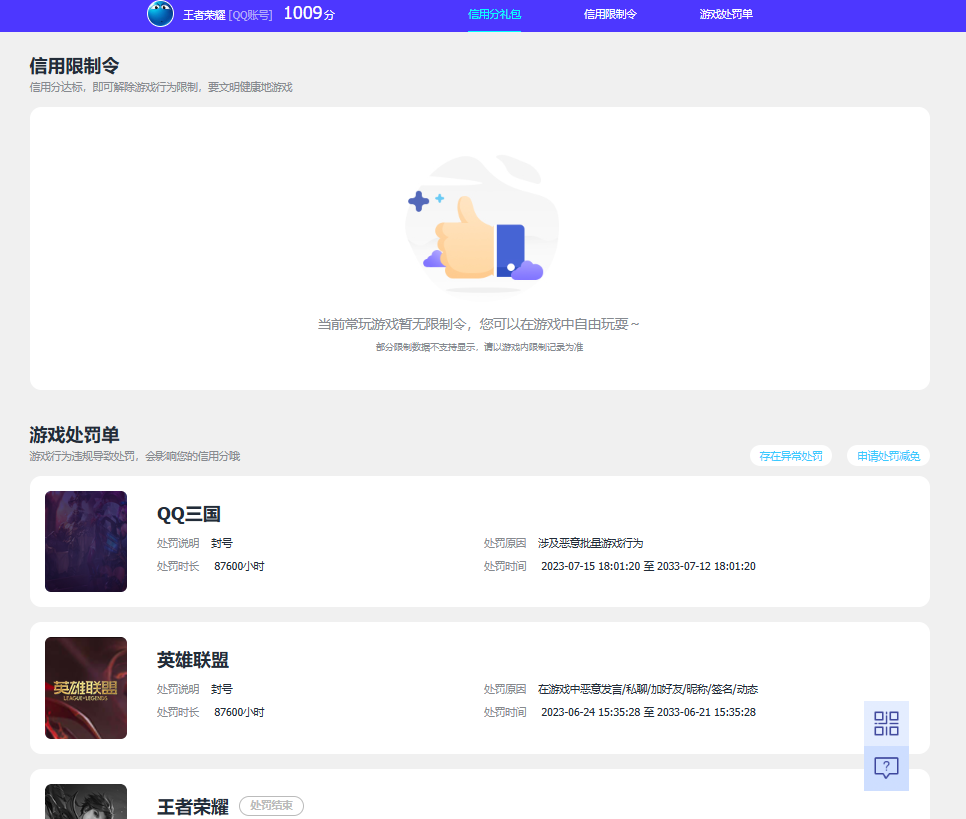This screenshot has height=819, width=966.
Task: Click 封号 penalty description in QQ三国 card
Action: coord(222,543)
